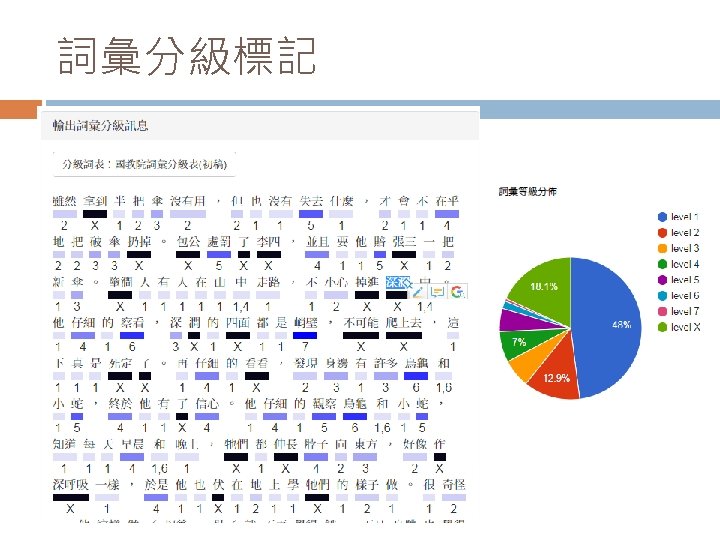Click the word 東方

pyautogui.click(x=366, y=444)
